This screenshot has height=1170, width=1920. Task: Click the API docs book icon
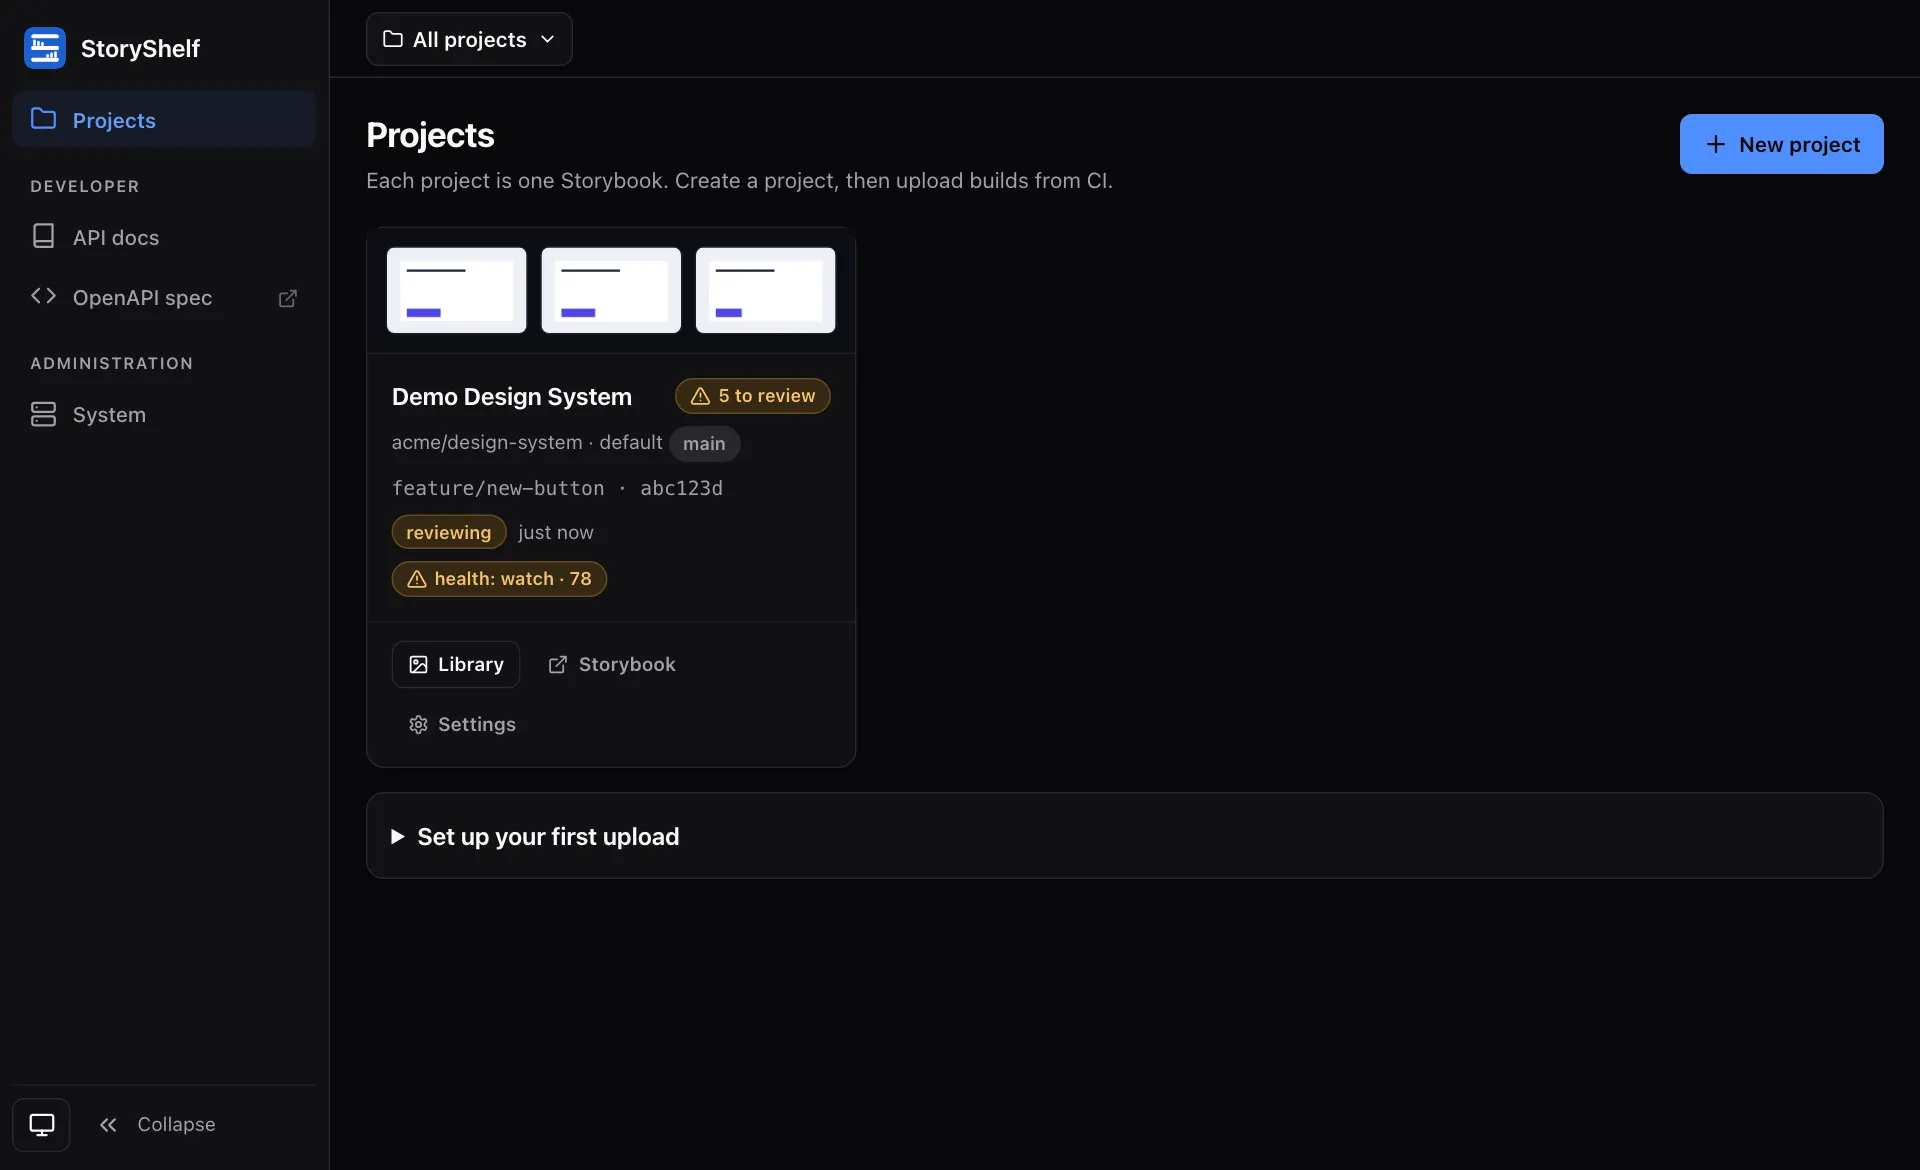click(43, 236)
